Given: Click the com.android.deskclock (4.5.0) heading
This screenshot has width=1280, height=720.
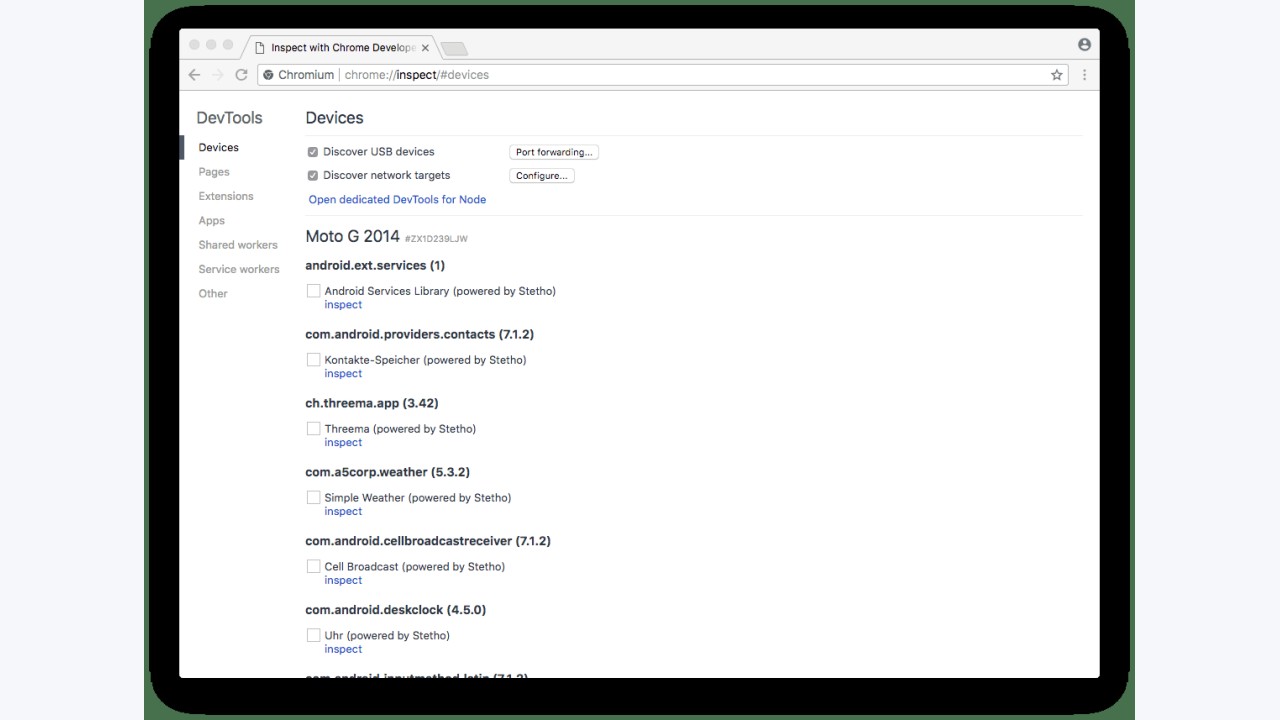Looking at the screenshot, I should [x=395, y=610].
